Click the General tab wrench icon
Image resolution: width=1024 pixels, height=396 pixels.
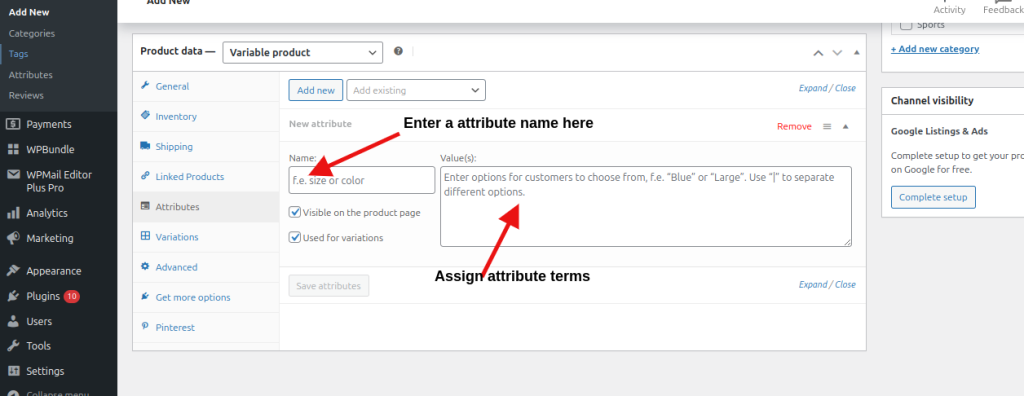tap(145, 86)
